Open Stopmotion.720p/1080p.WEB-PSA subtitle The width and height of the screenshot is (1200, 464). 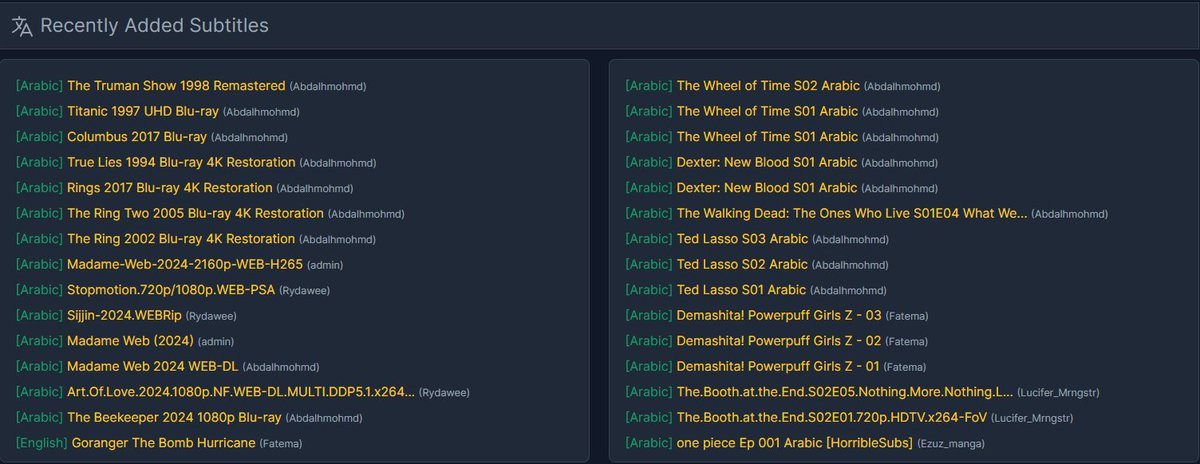(171, 290)
